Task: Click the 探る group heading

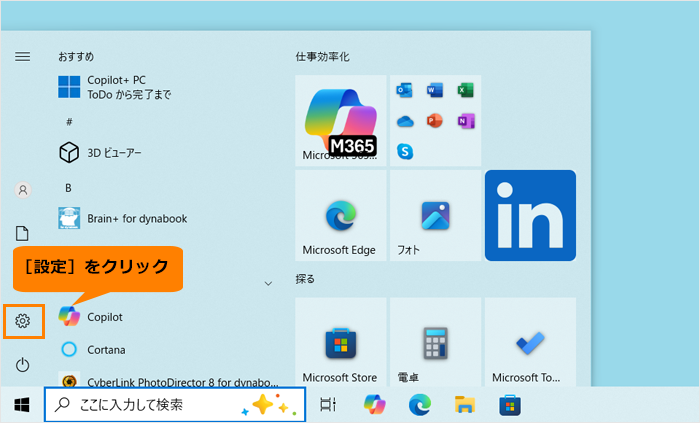Action: (305, 279)
